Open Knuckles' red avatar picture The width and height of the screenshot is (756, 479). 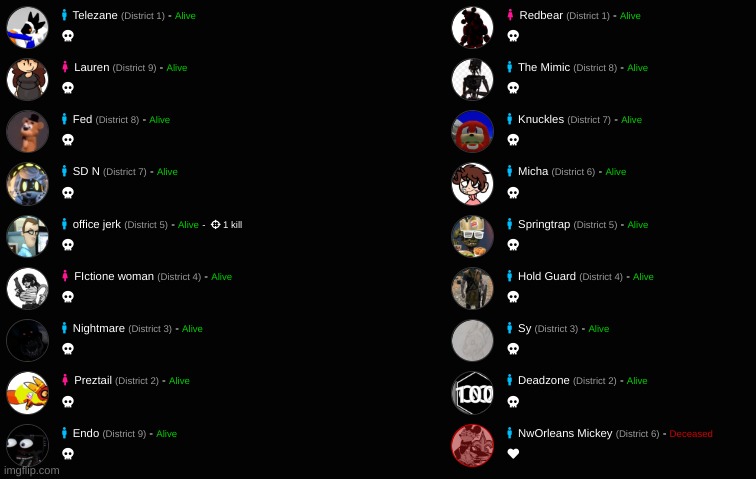coord(472,131)
